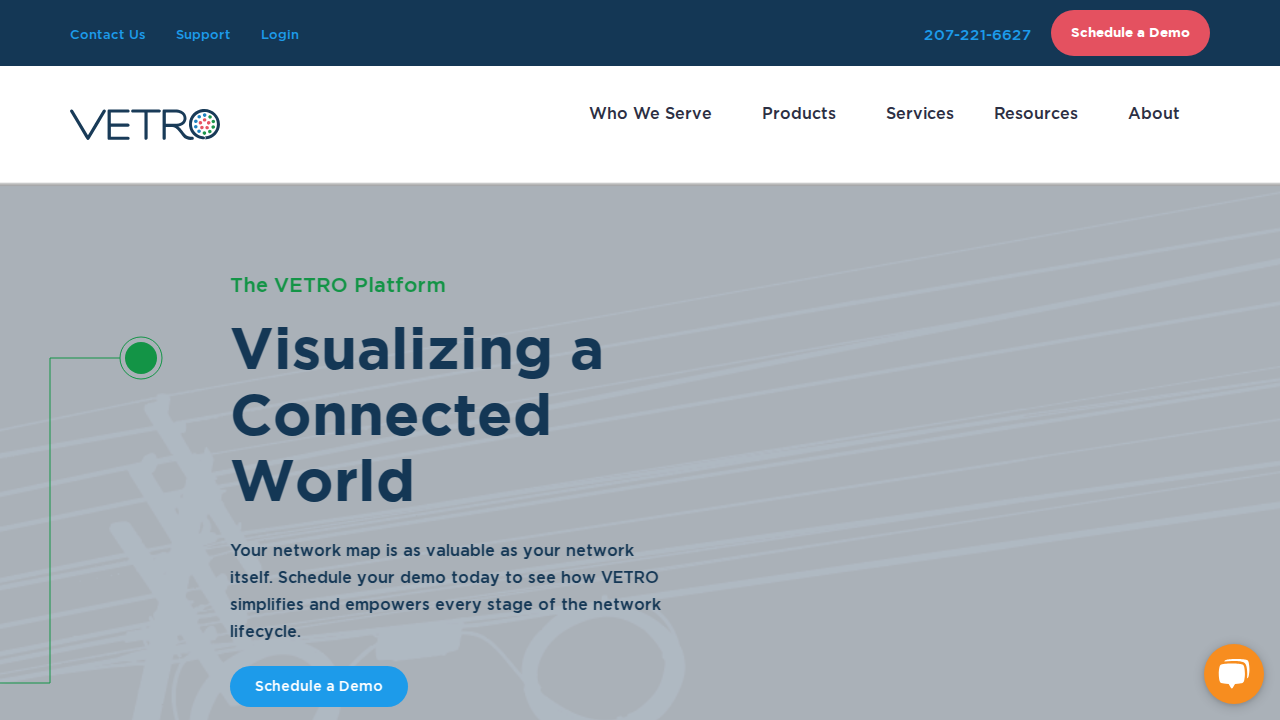Click the green circle timeline marker
Image resolution: width=1280 pixels, height=720 pixels.
[x=141, y=358]
